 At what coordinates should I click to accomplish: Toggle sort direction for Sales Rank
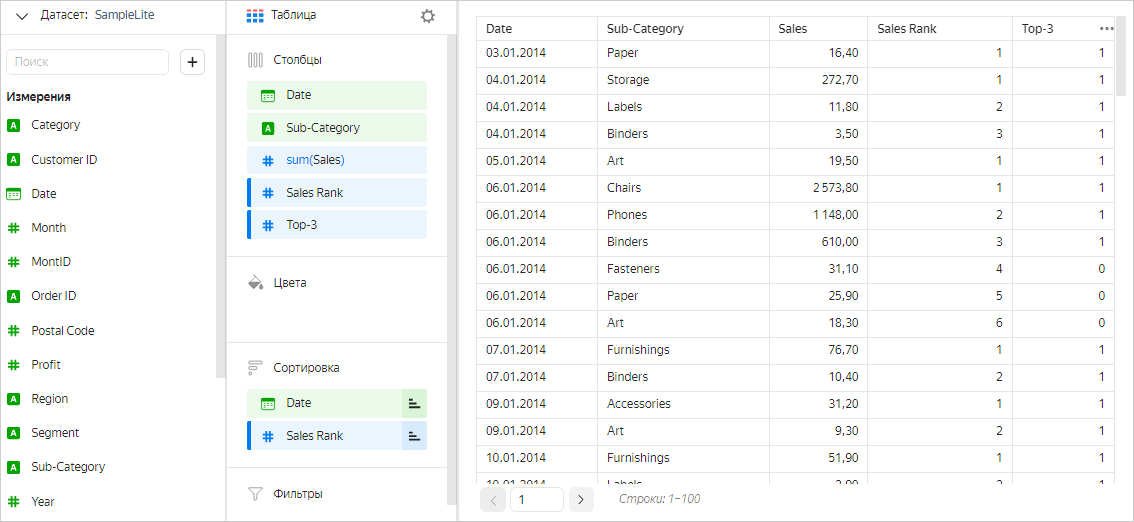point(414,436)
